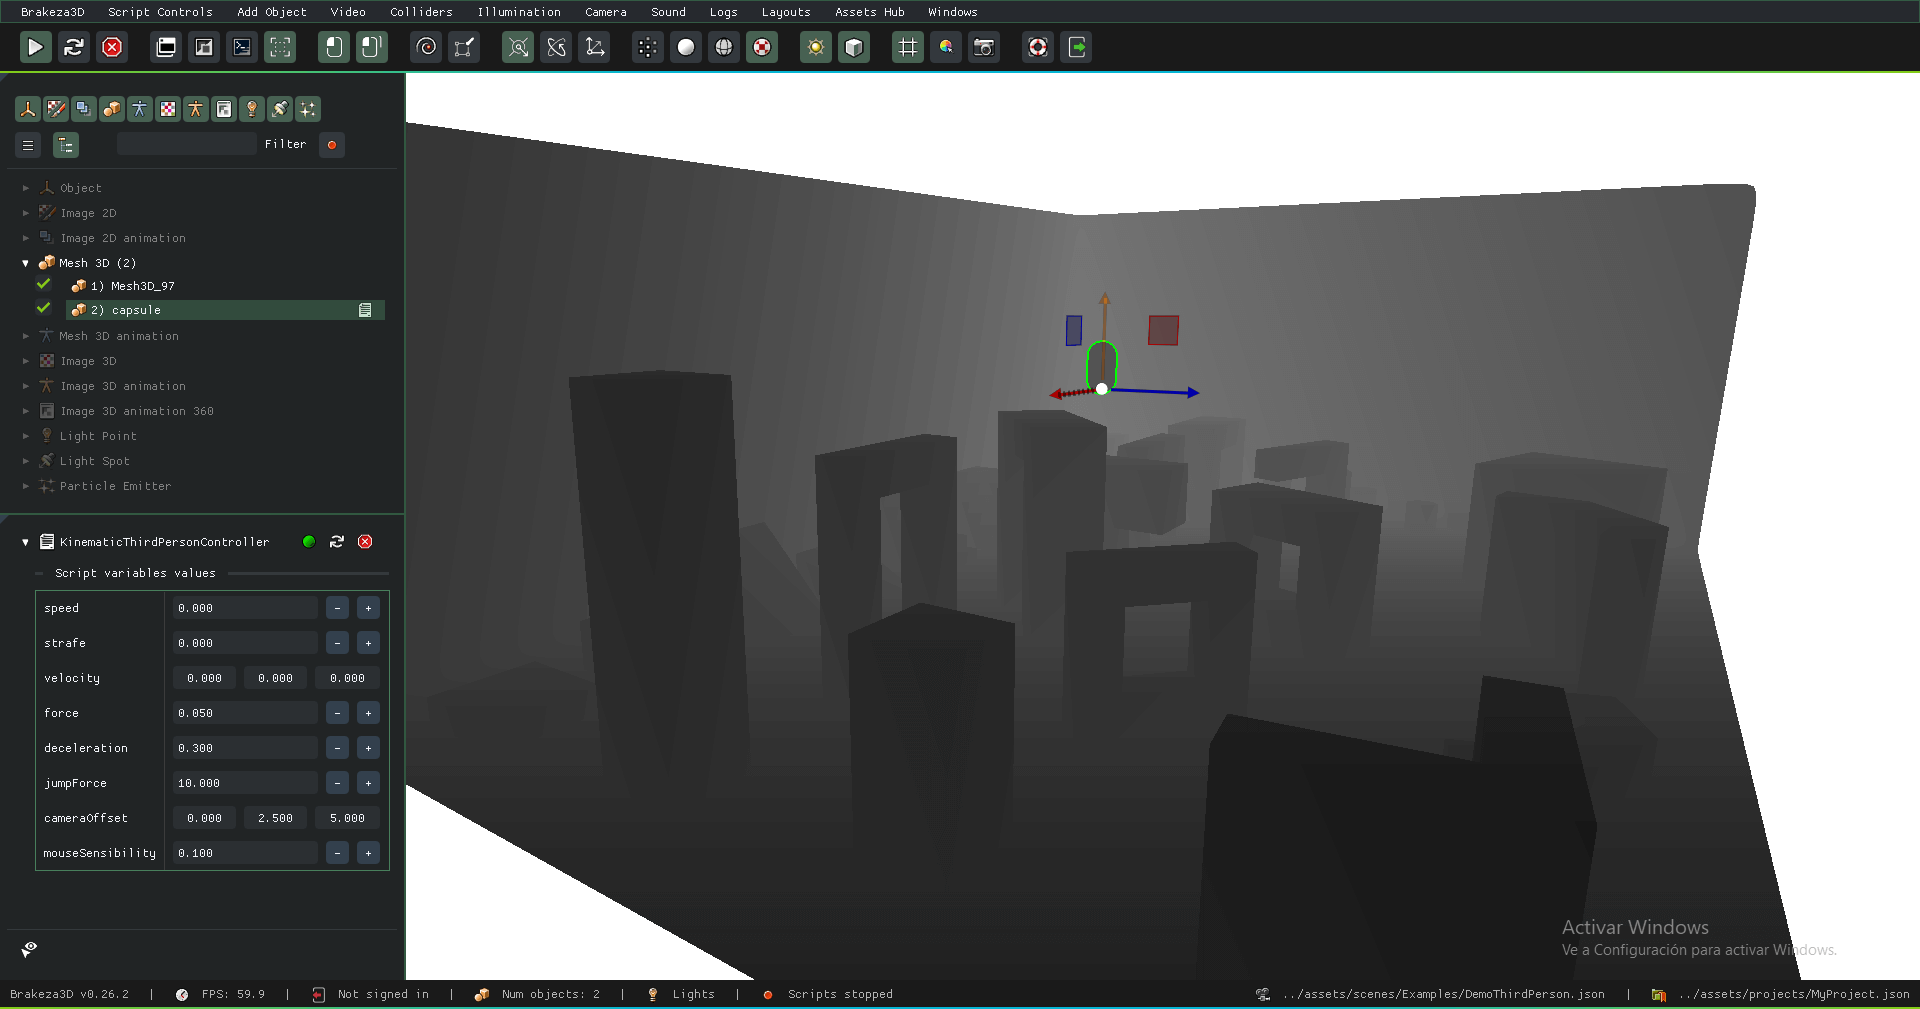Click the sun lighting toolbar icon
Image resolution: width=1920 pixels, height=1009 pixels.
click(816, 47)
